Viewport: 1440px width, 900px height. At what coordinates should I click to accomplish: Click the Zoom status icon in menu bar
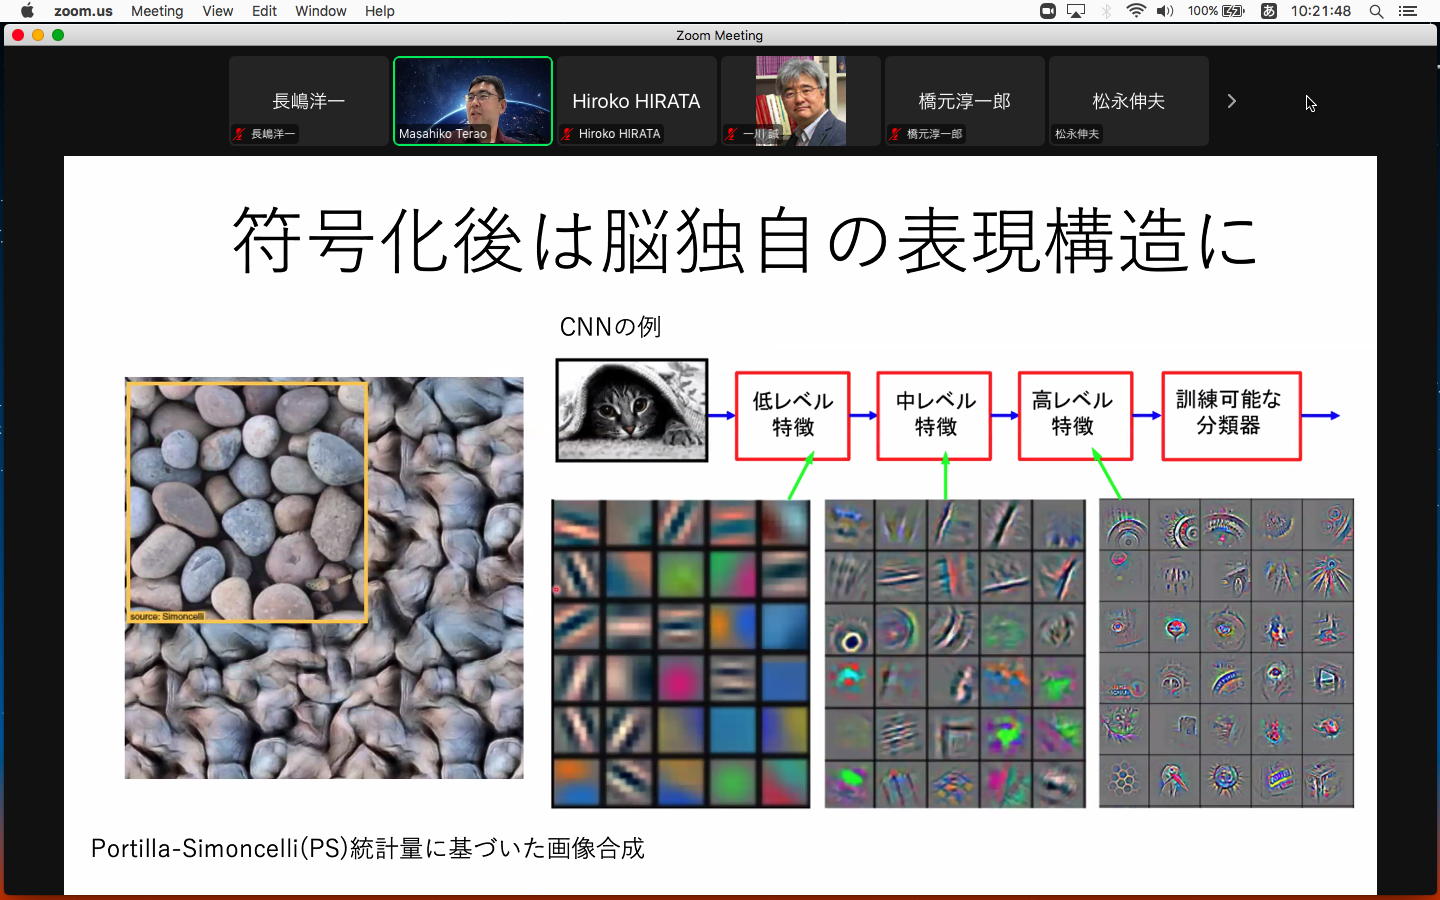click(1048, 11)
